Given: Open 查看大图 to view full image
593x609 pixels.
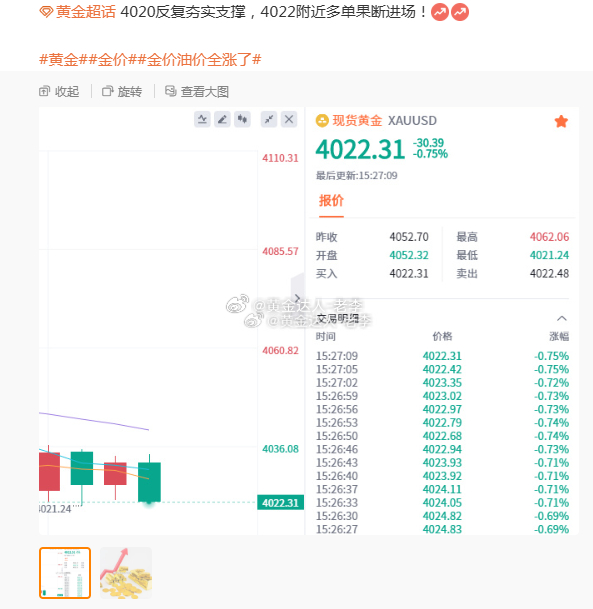Looking at the screenshot, I should [x=197, y=92].
